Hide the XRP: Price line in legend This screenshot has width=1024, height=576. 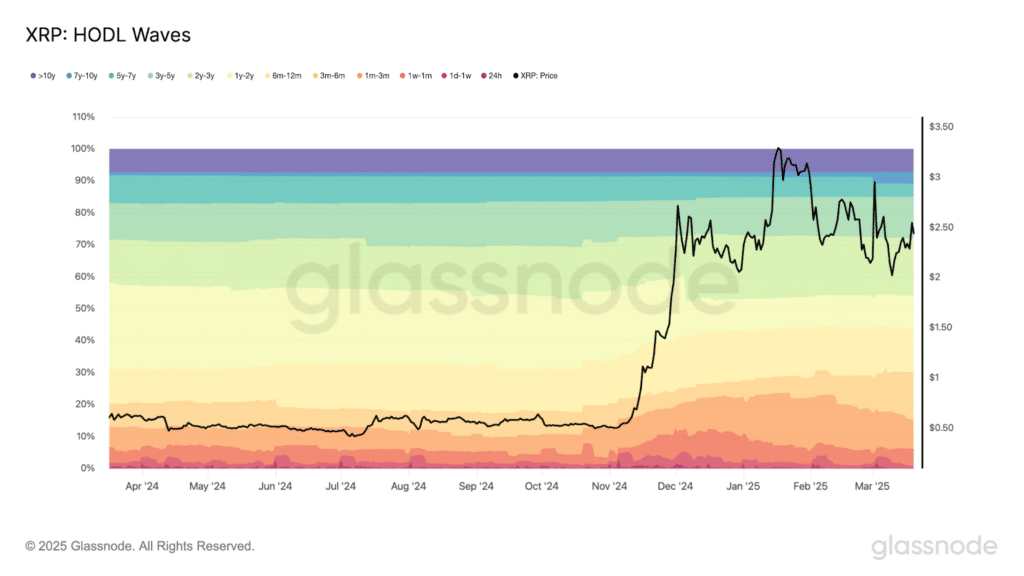pyautogui.click(x=536, y=76)
